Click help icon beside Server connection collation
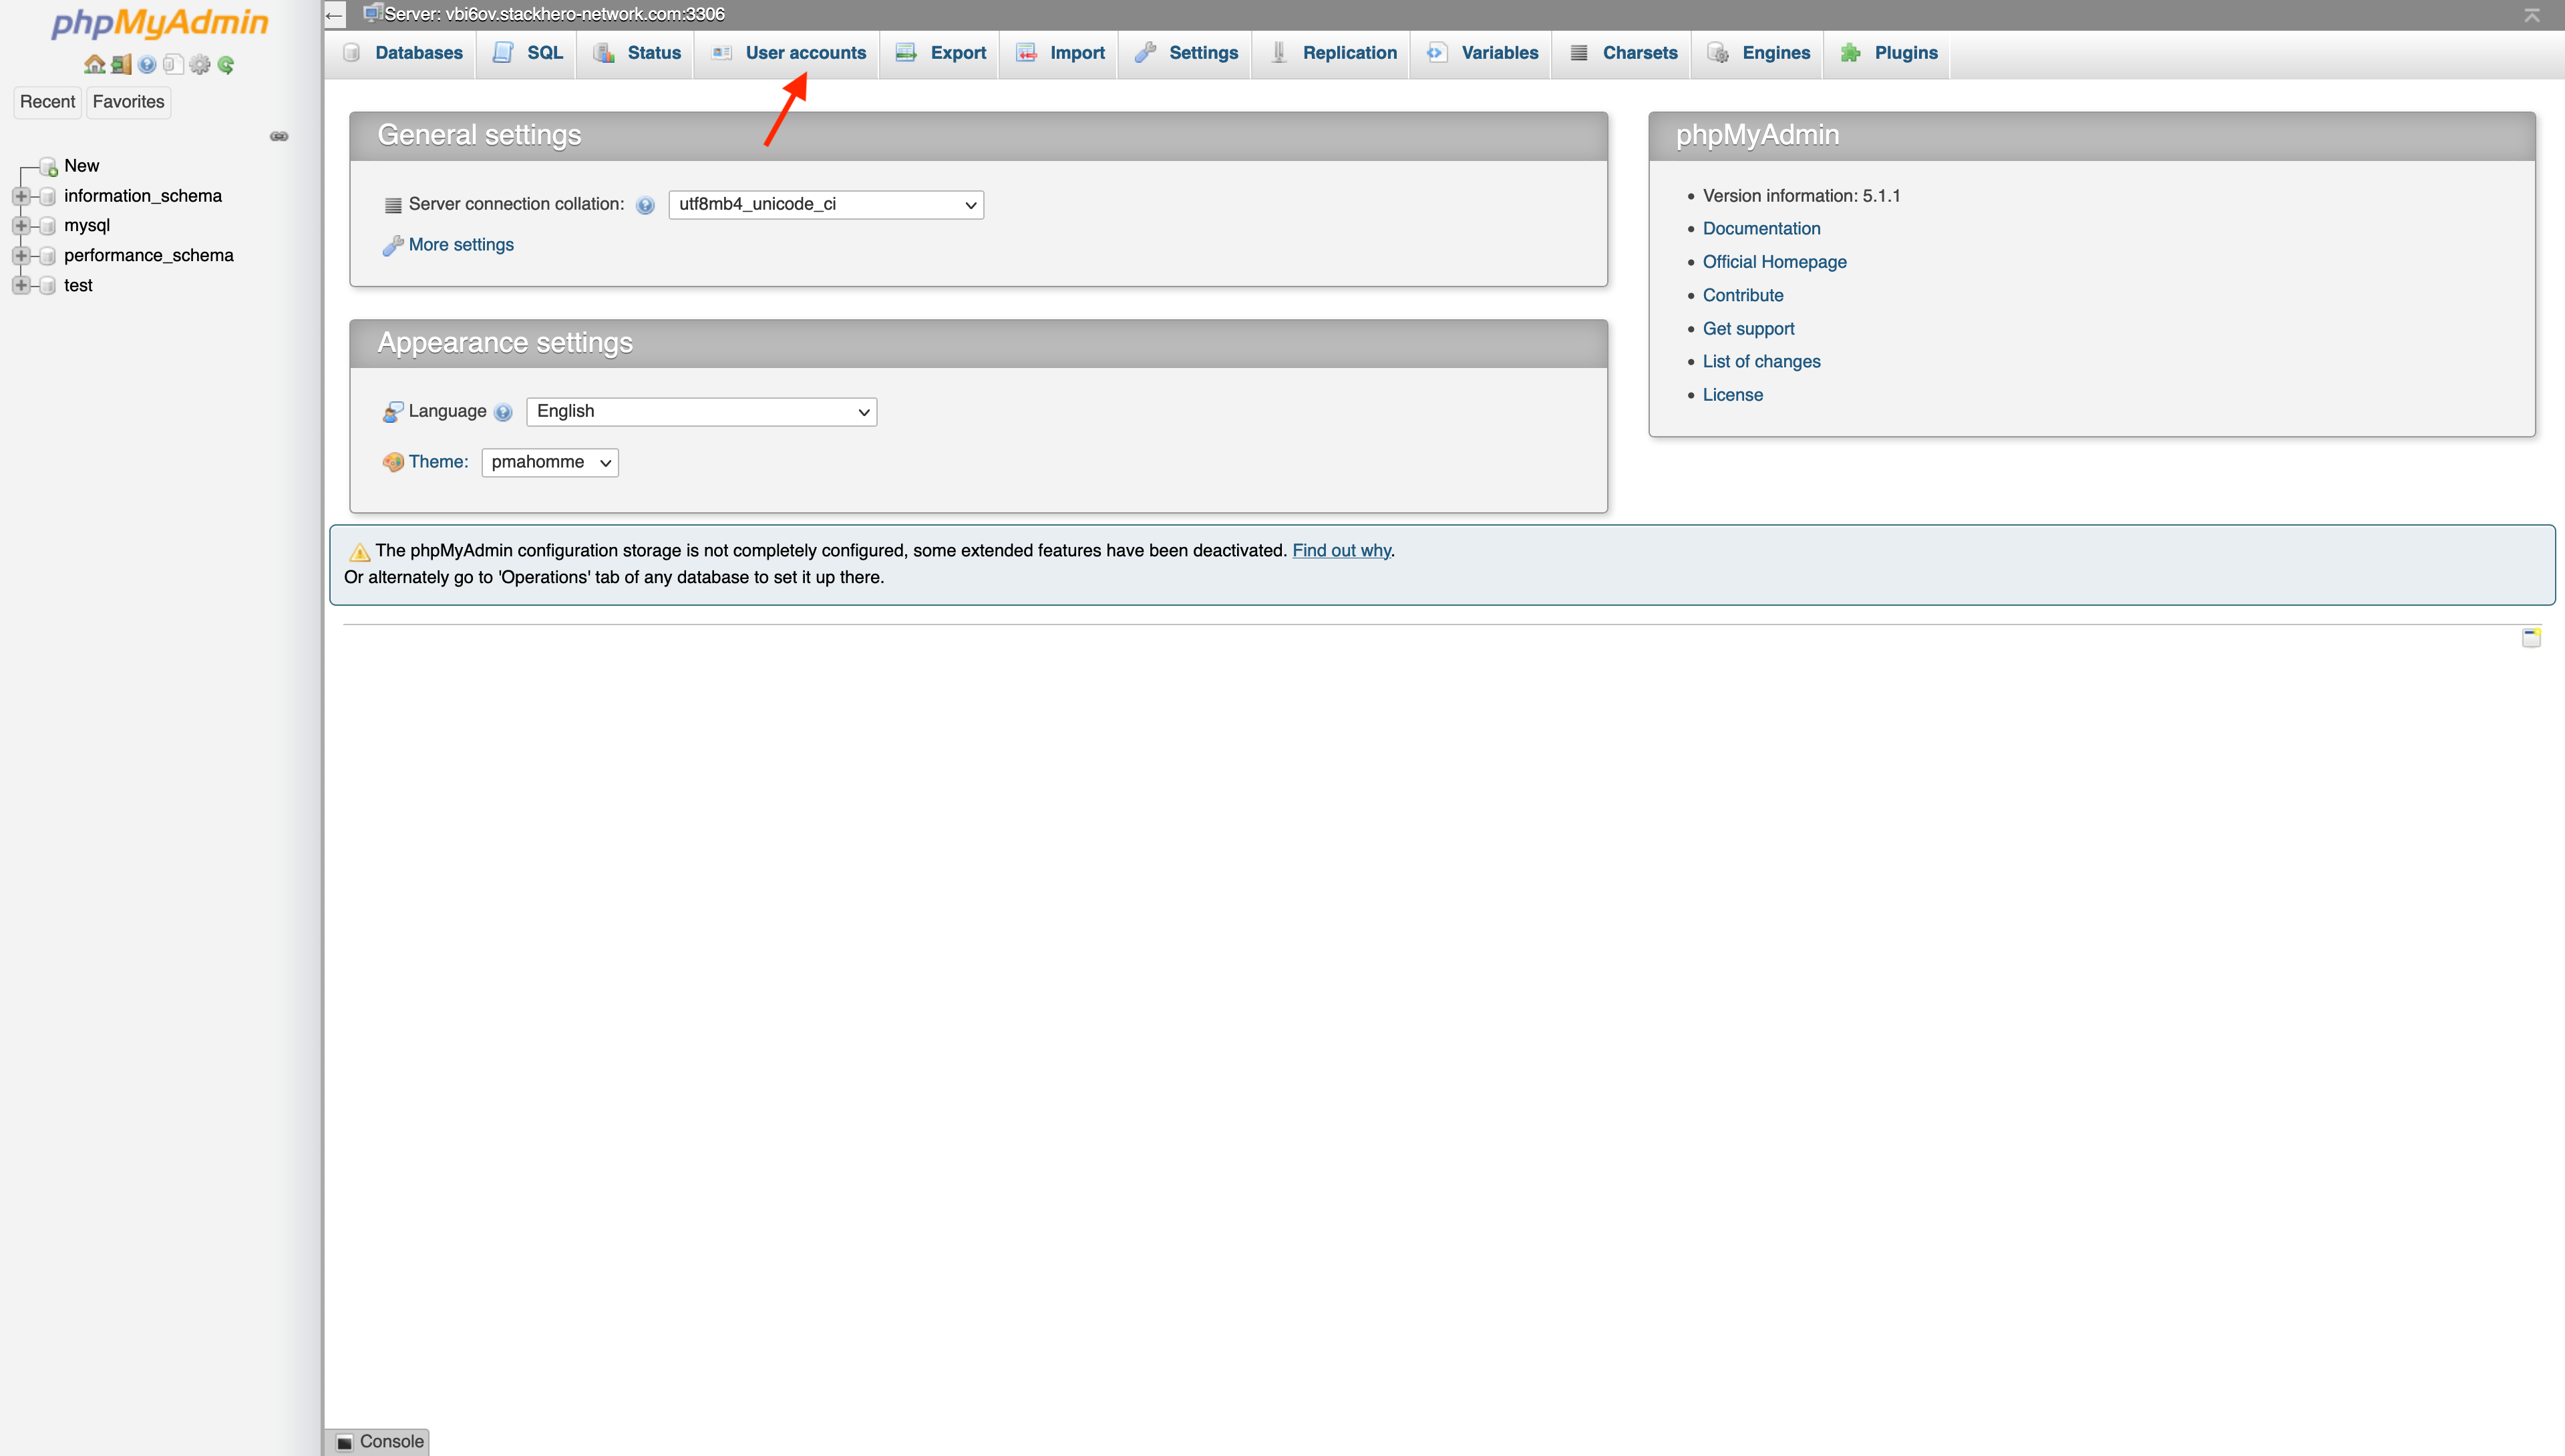The image size is (2565, 1456). 645,205
